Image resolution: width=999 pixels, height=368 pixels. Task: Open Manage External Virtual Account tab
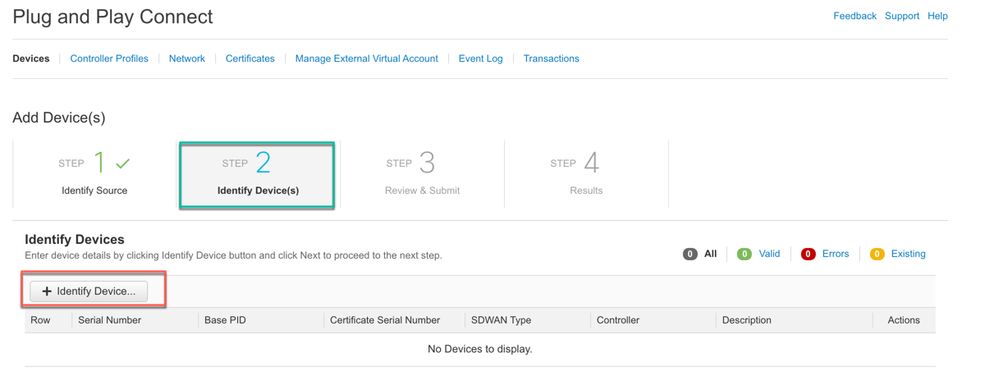tap(366, 59)
